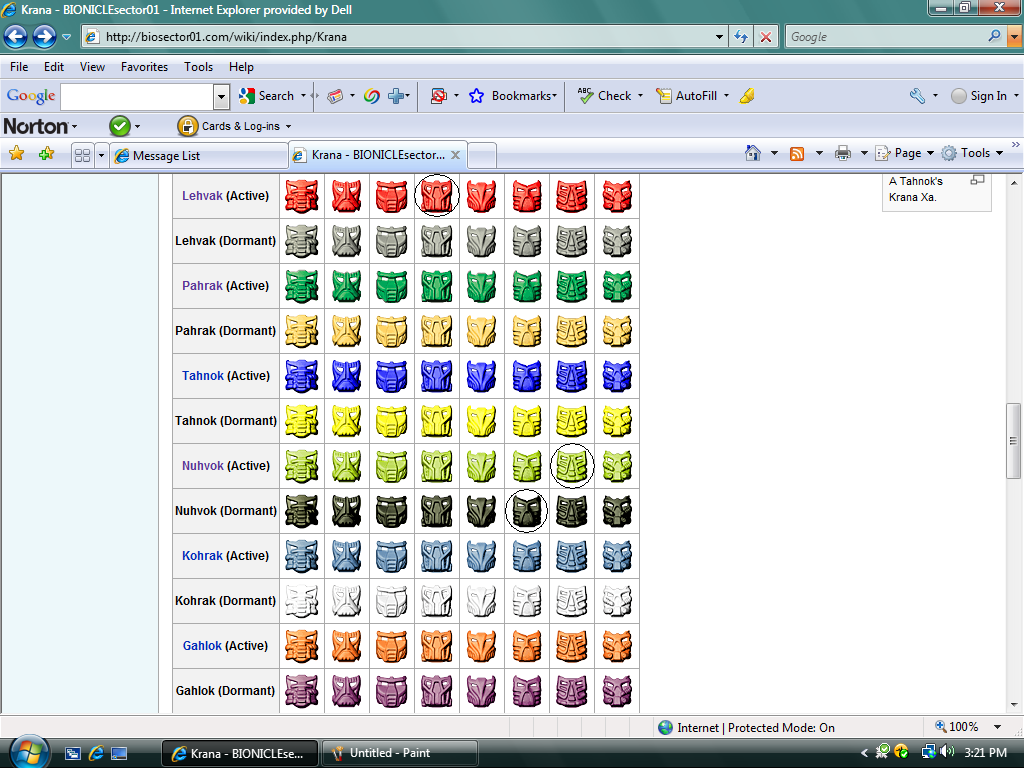
Task: Open Google toolbar search box dropdown
Action: [x=221, y=97]
